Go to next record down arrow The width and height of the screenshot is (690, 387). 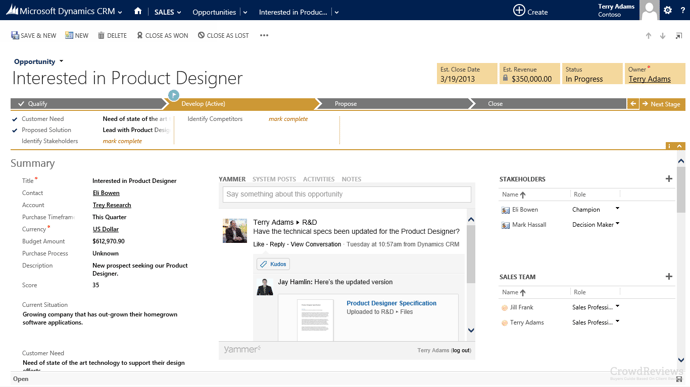pos(662,36)
